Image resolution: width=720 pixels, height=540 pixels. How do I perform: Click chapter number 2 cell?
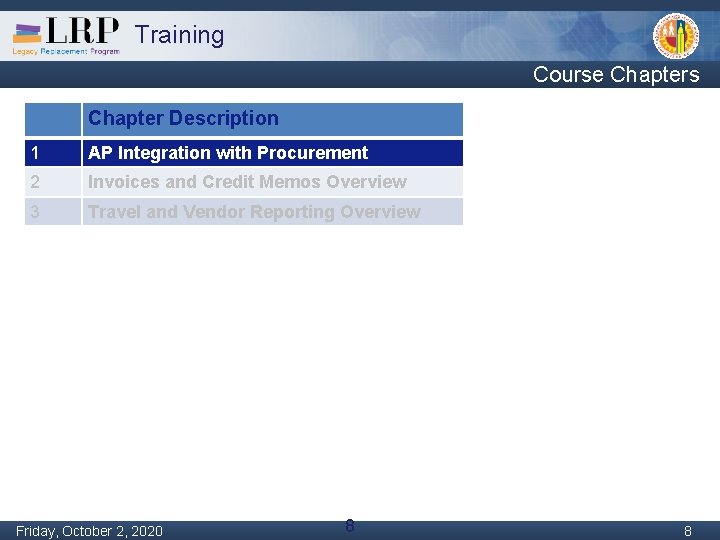click(53, 182)
